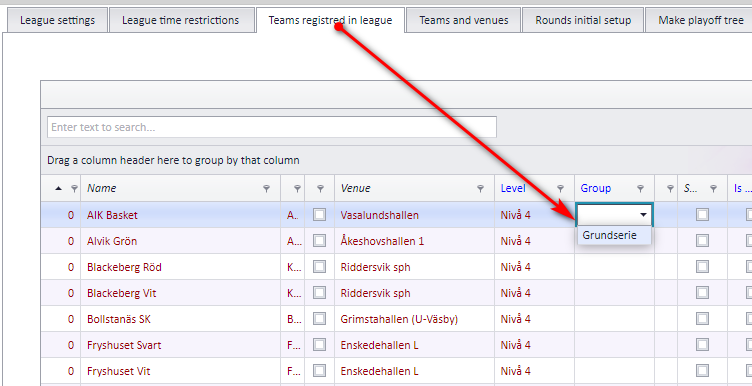Screen dimensions: 752x386
Task: Open filter icon in Level column header
Action: click(560, 189)
